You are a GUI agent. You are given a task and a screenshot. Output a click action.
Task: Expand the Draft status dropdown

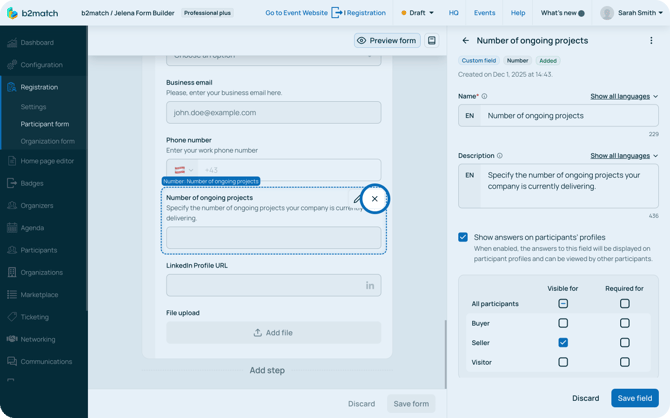point(417,13)
